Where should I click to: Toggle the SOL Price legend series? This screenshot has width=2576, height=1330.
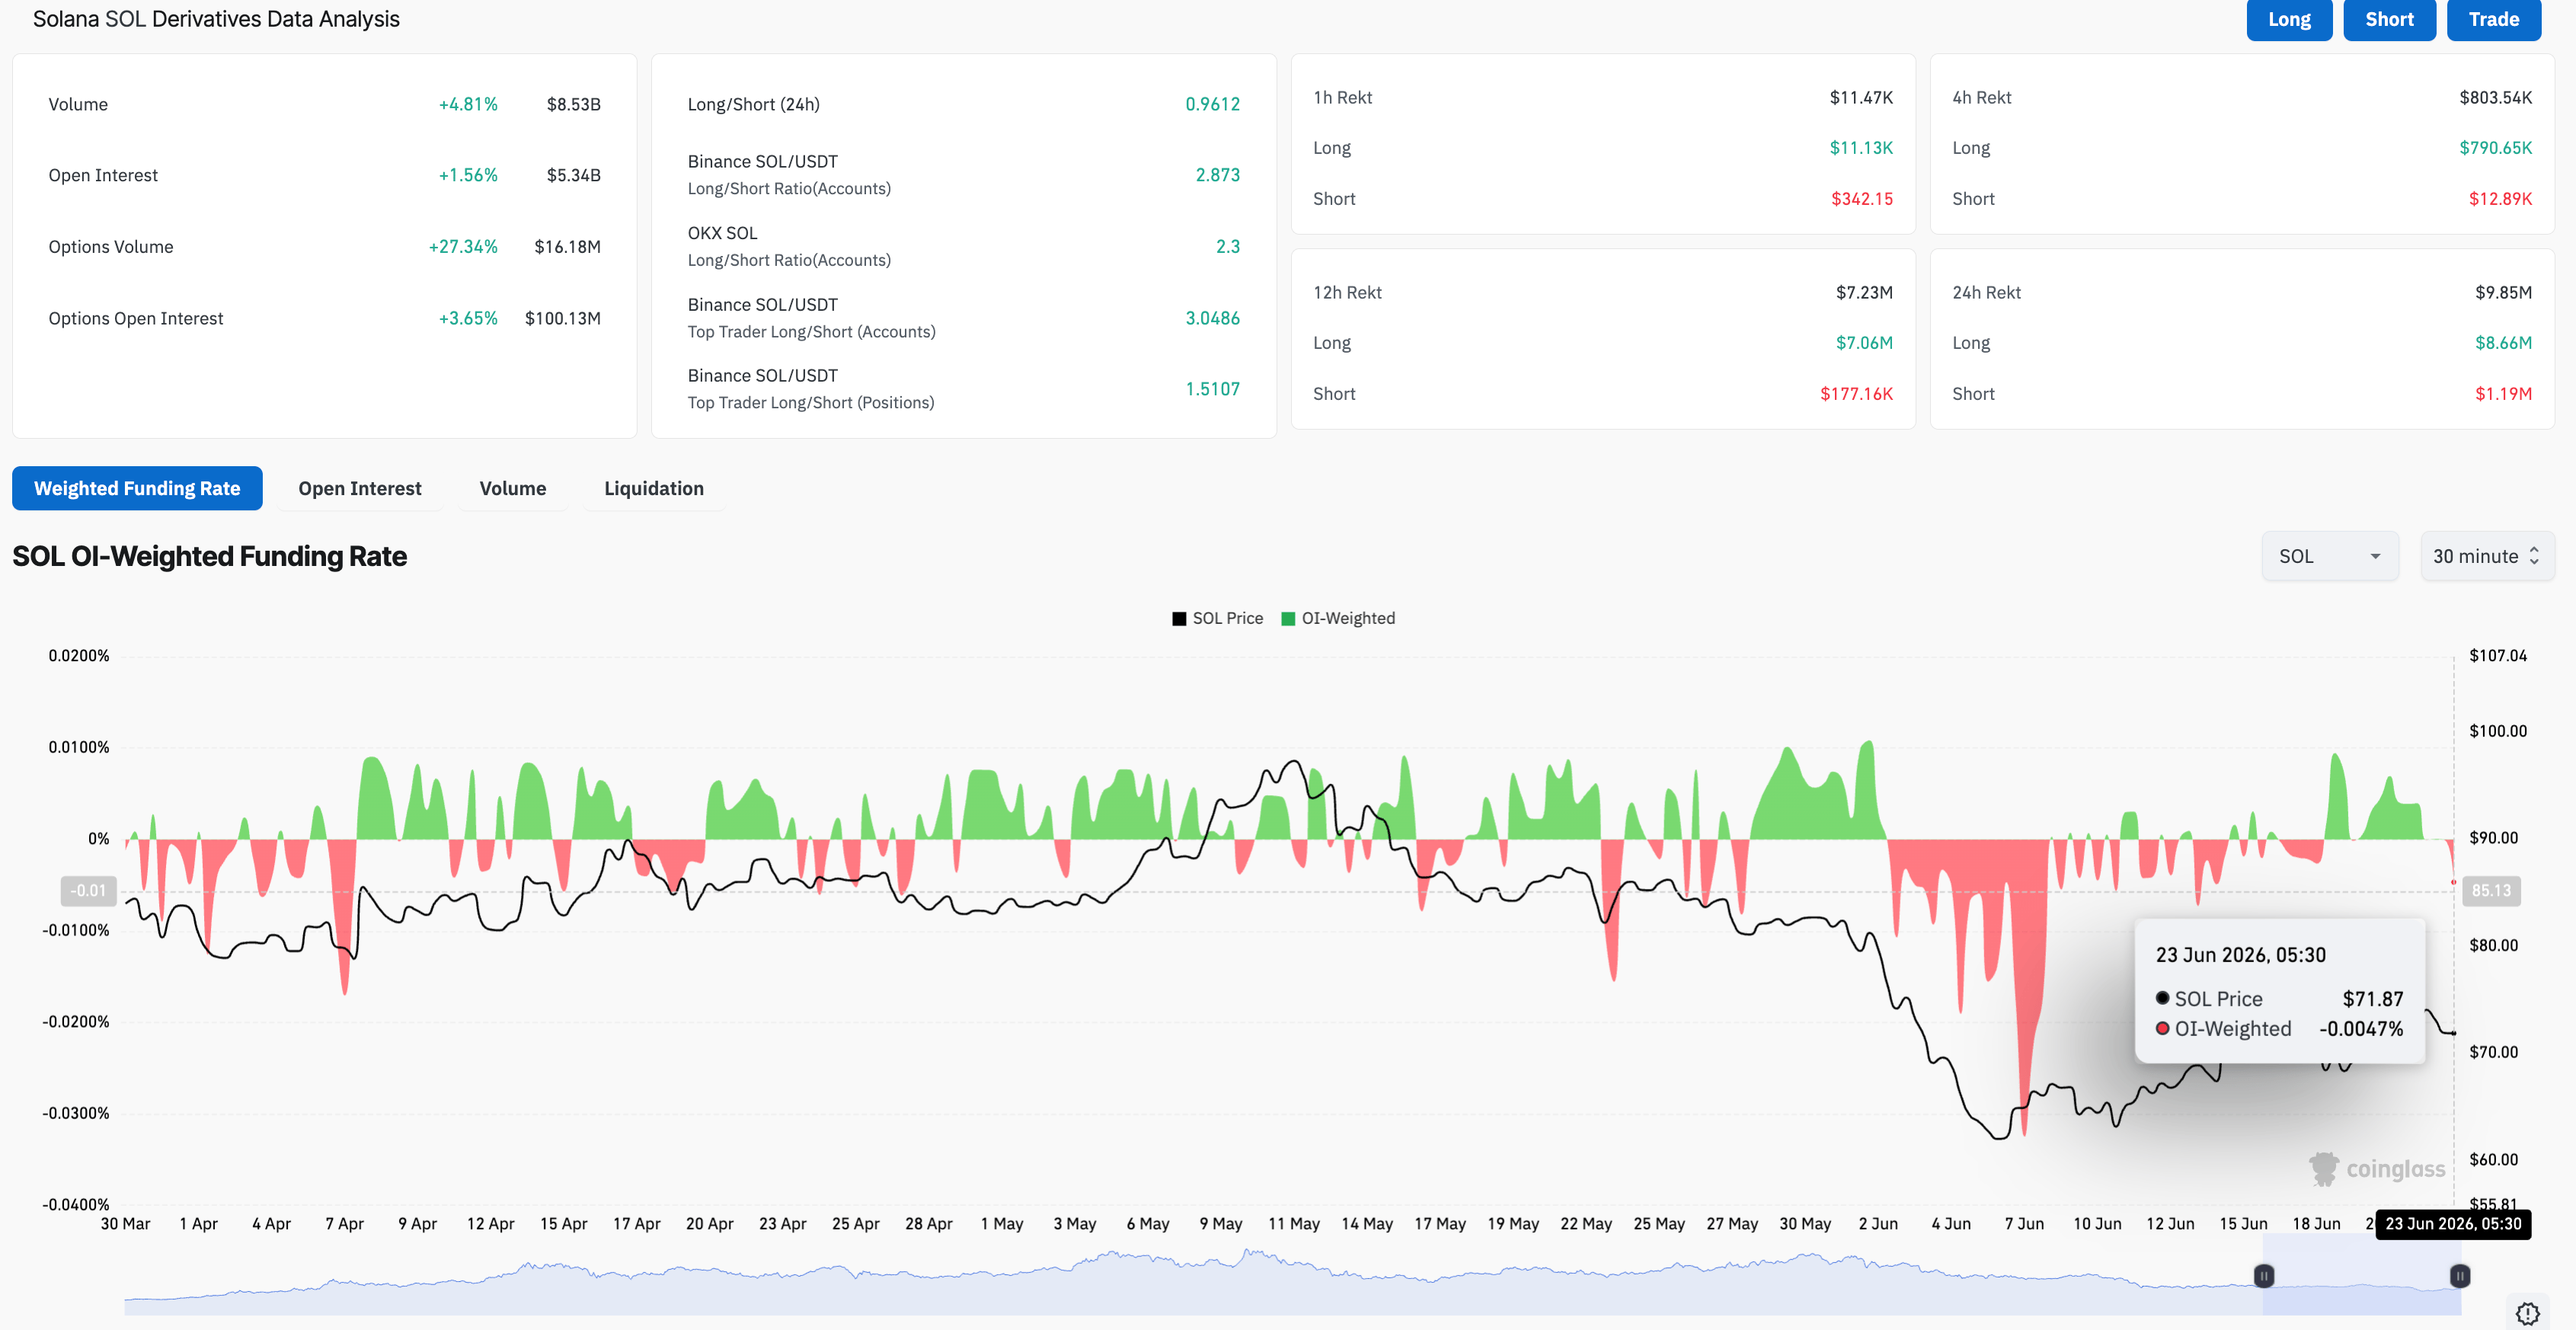coord(1217,618)
